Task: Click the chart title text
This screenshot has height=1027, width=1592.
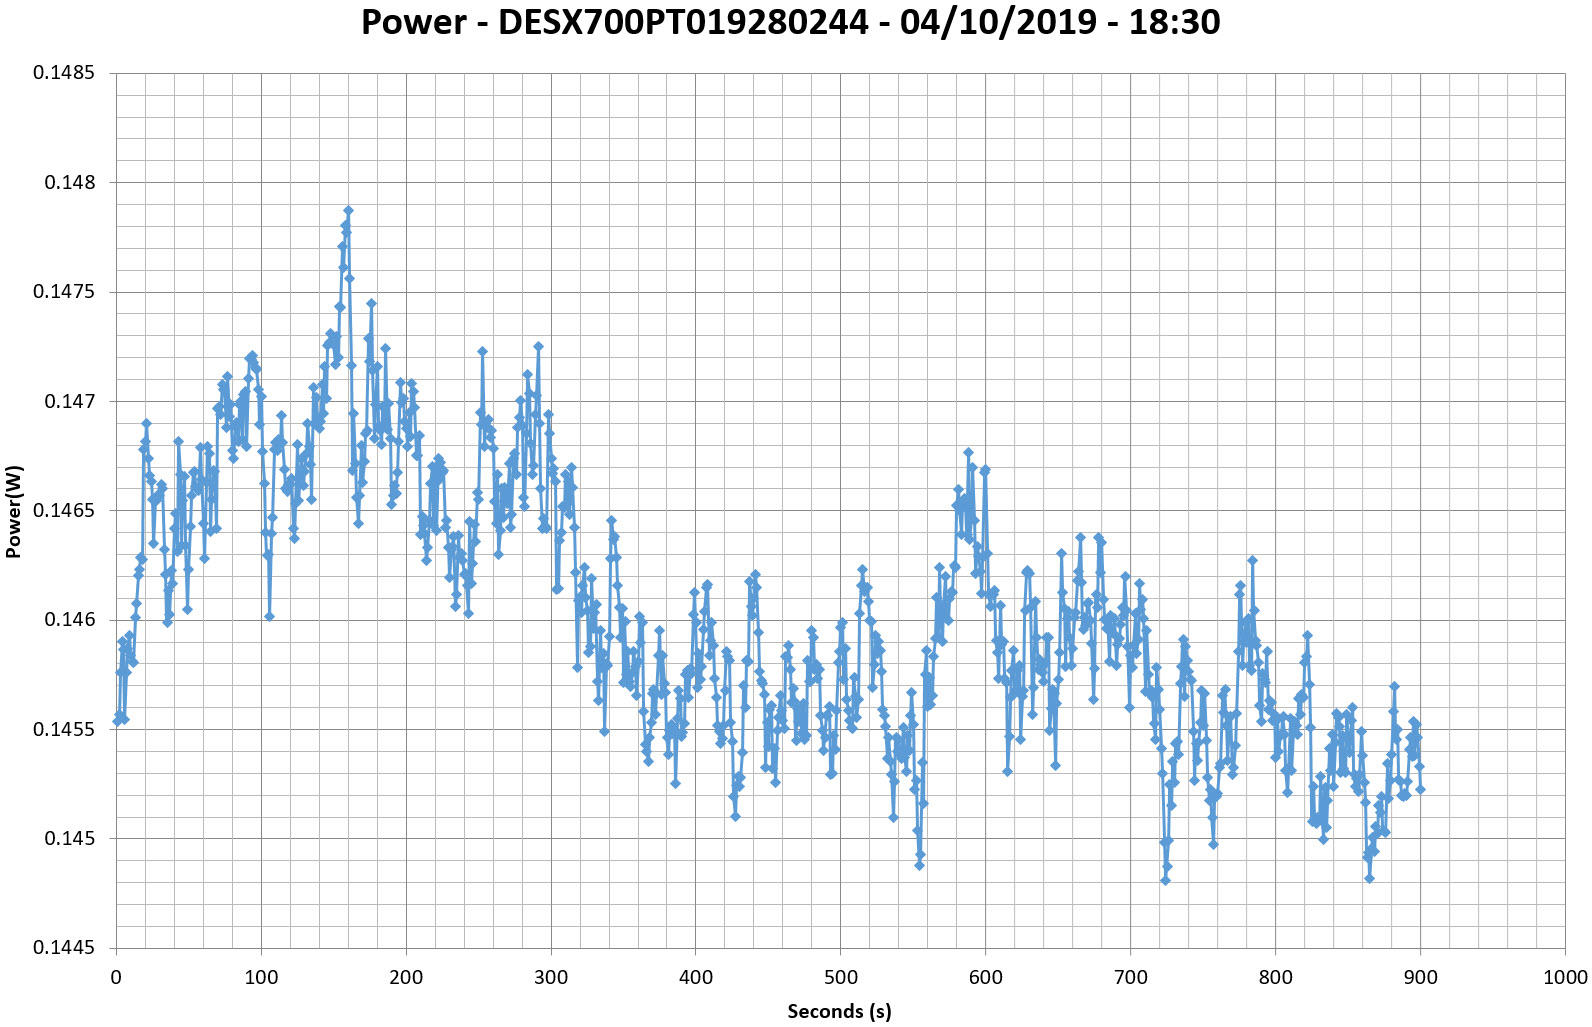Action: pyautogui.click(x=790, y=22)
